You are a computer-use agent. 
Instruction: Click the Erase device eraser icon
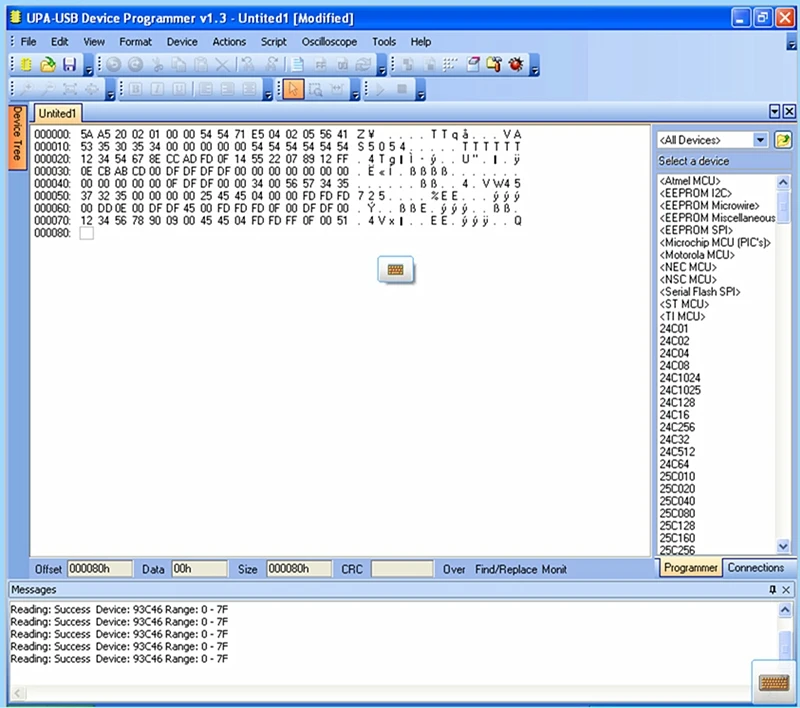[x=473, y=64]
